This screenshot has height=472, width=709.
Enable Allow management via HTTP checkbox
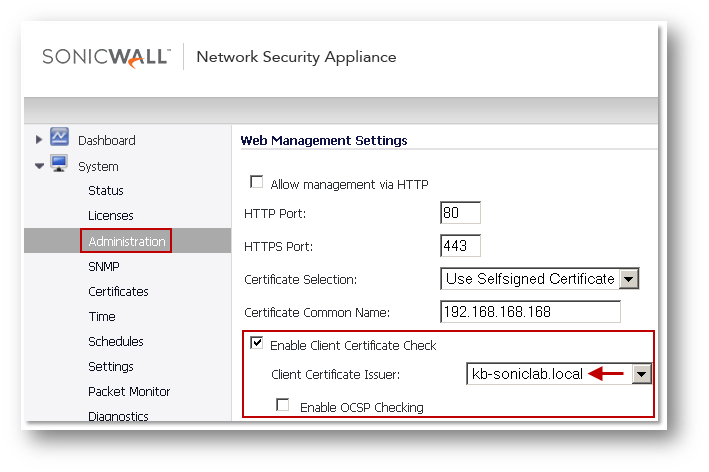point(257,183)
